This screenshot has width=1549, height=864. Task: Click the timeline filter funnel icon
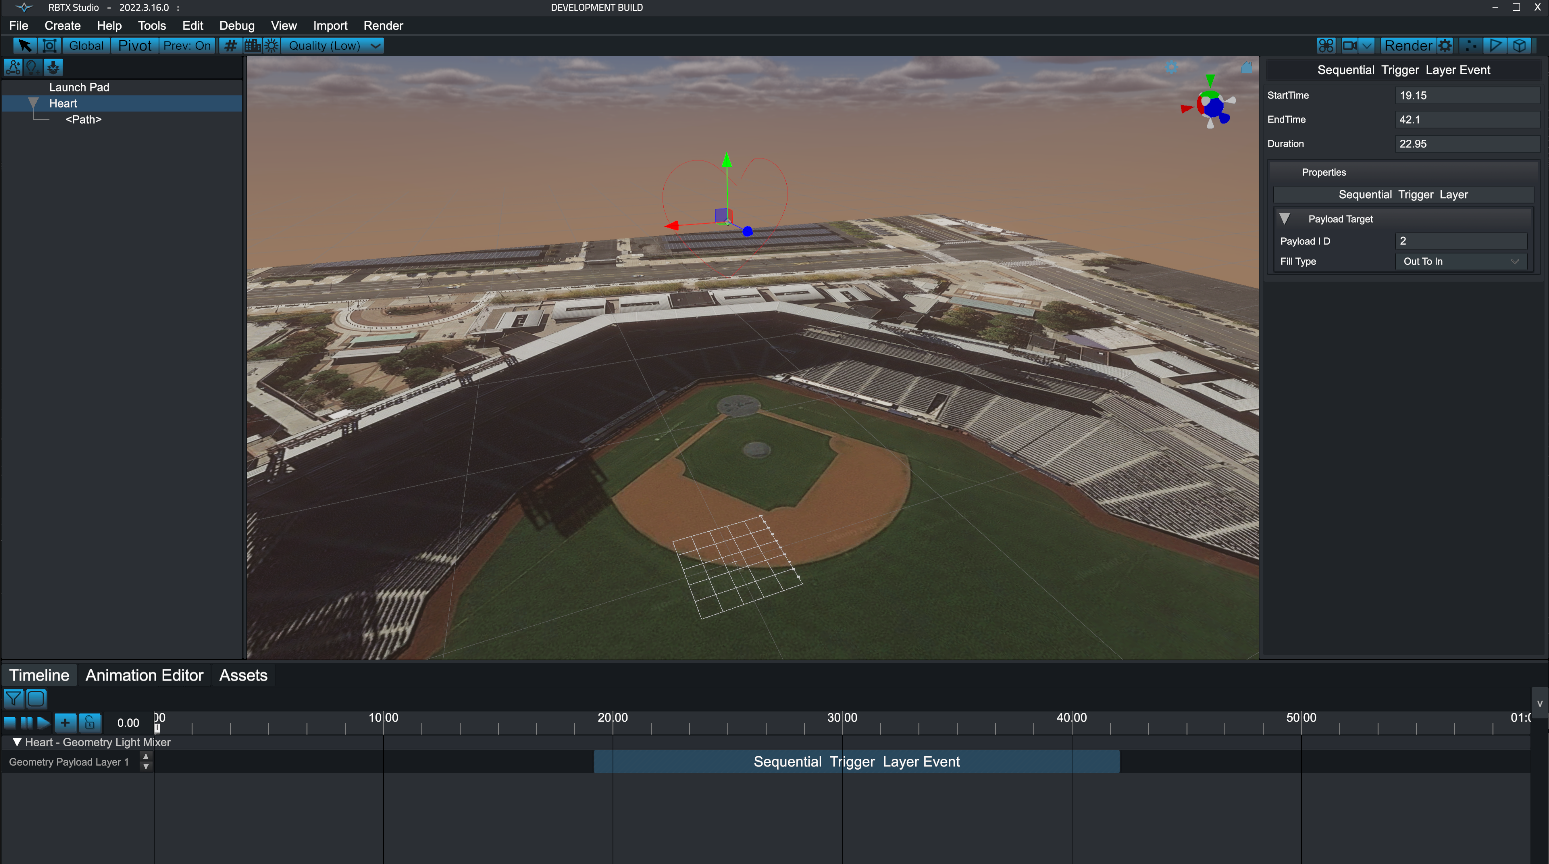coord(13,698)
